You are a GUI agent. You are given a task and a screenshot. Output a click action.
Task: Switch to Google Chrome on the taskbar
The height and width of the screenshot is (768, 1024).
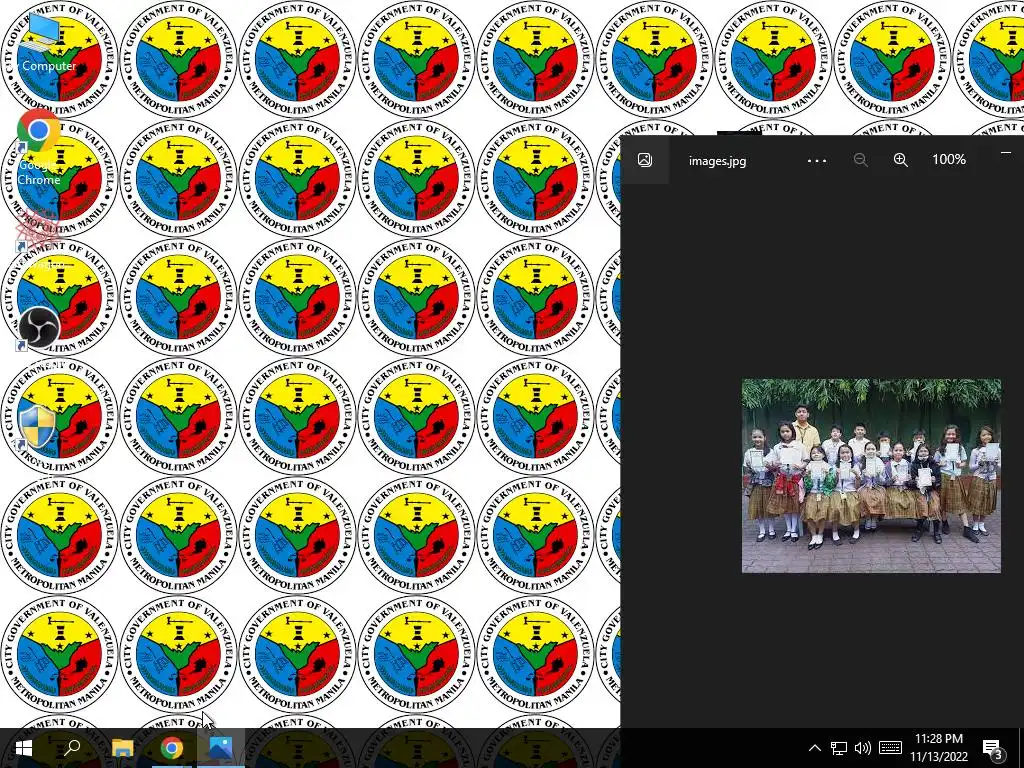pyautogui.click(x=172, y=748)
